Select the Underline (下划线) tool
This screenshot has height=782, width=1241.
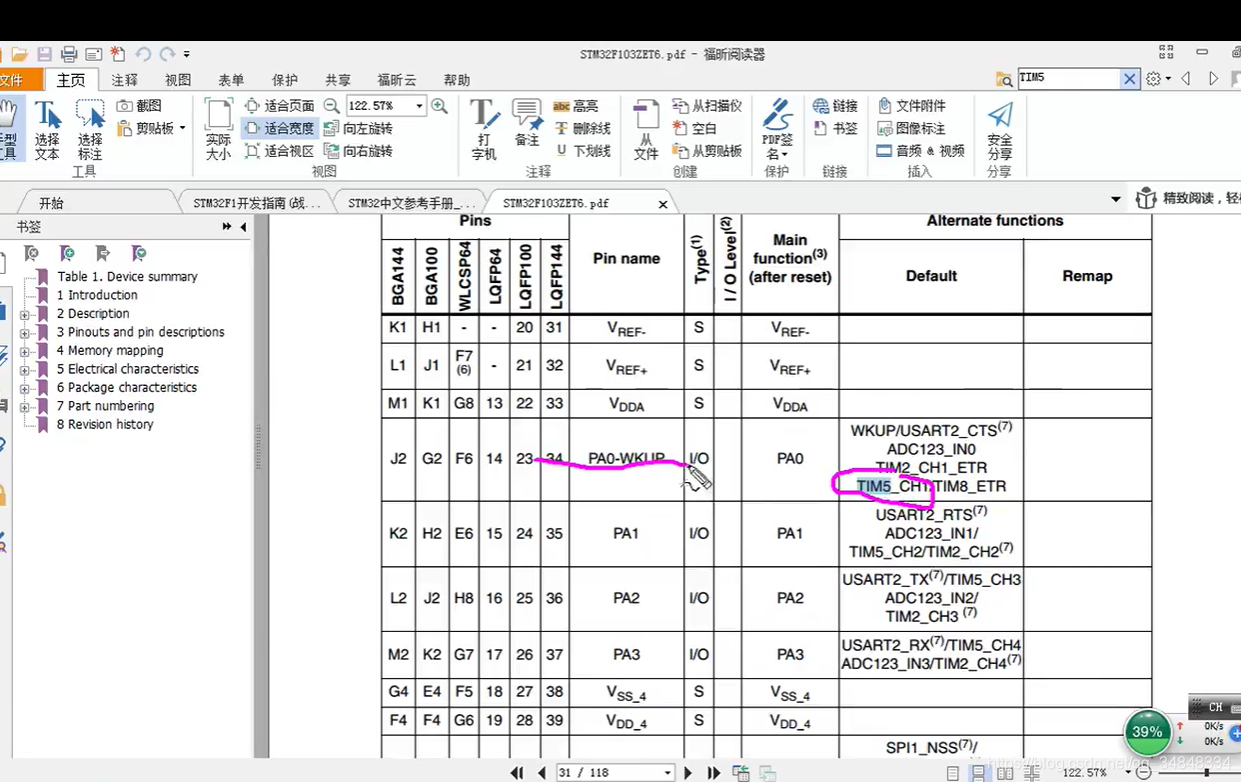pyautogui.click(x=582, y=151)
